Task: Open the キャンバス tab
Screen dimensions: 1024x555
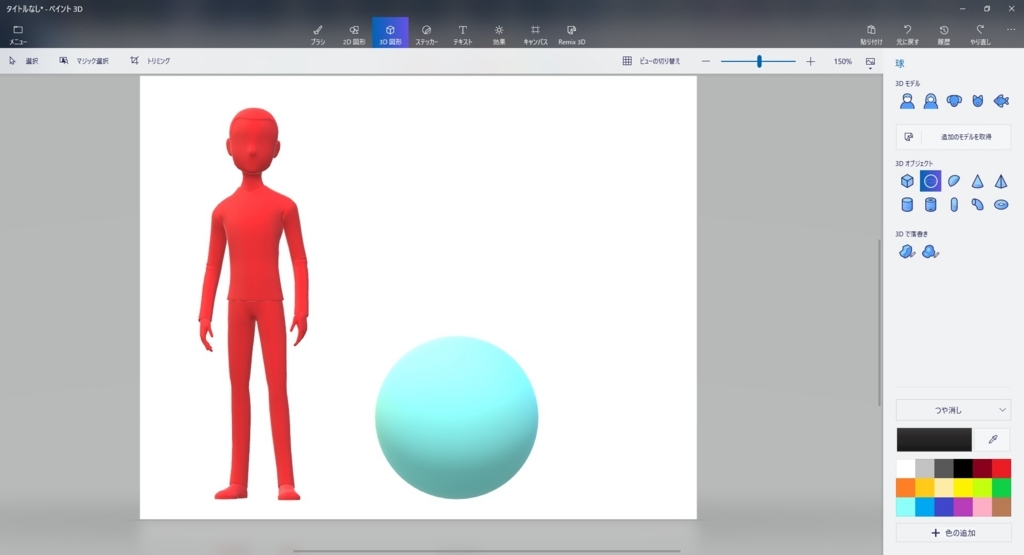Action: (535, 35)
